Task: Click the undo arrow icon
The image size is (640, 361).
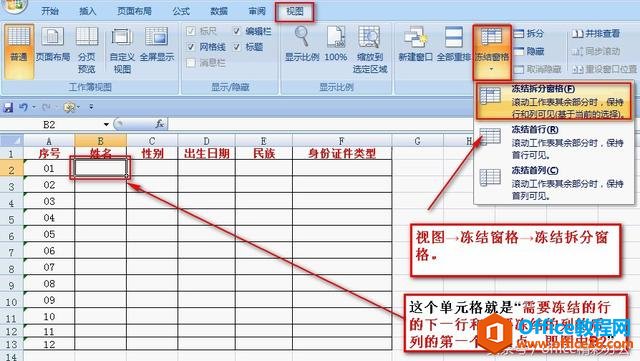Action: coord(23,107)
